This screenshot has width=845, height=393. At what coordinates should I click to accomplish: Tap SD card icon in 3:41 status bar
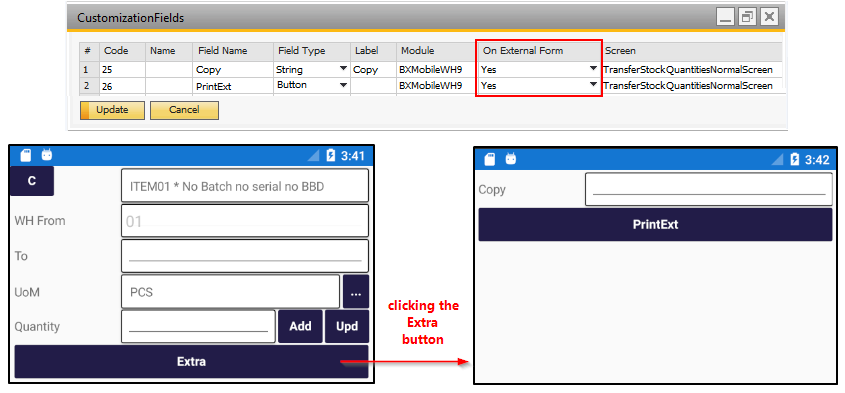[x=26, y=155]
